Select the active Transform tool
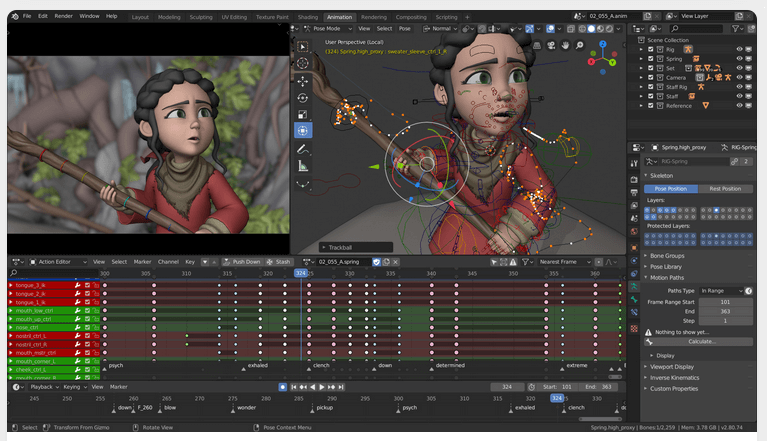The height and width of the screenshot is (441, 767). pos(303,131)
